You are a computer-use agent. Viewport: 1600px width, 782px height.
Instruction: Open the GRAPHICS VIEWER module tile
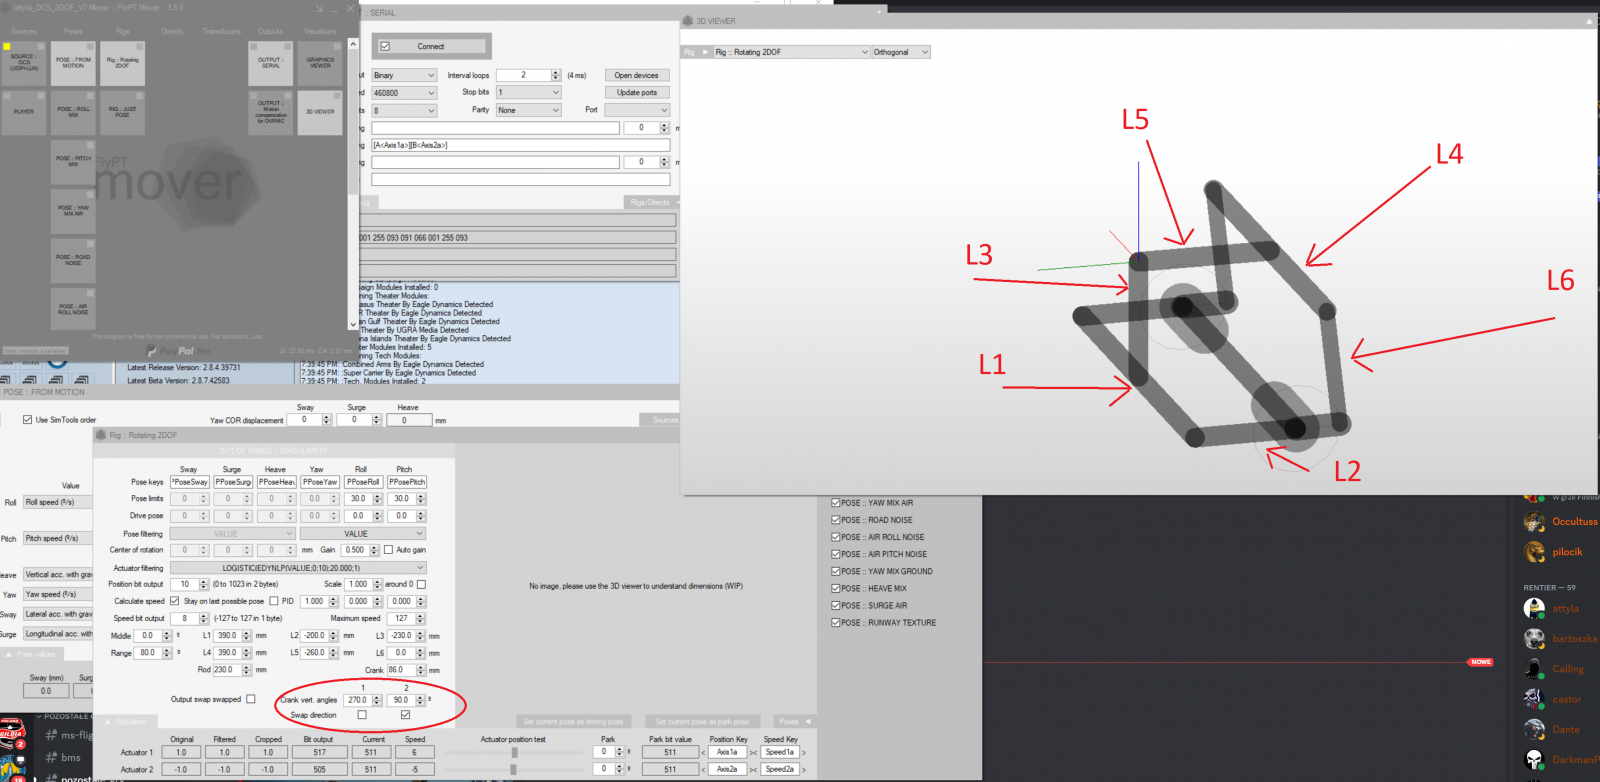tap(320, 62)
